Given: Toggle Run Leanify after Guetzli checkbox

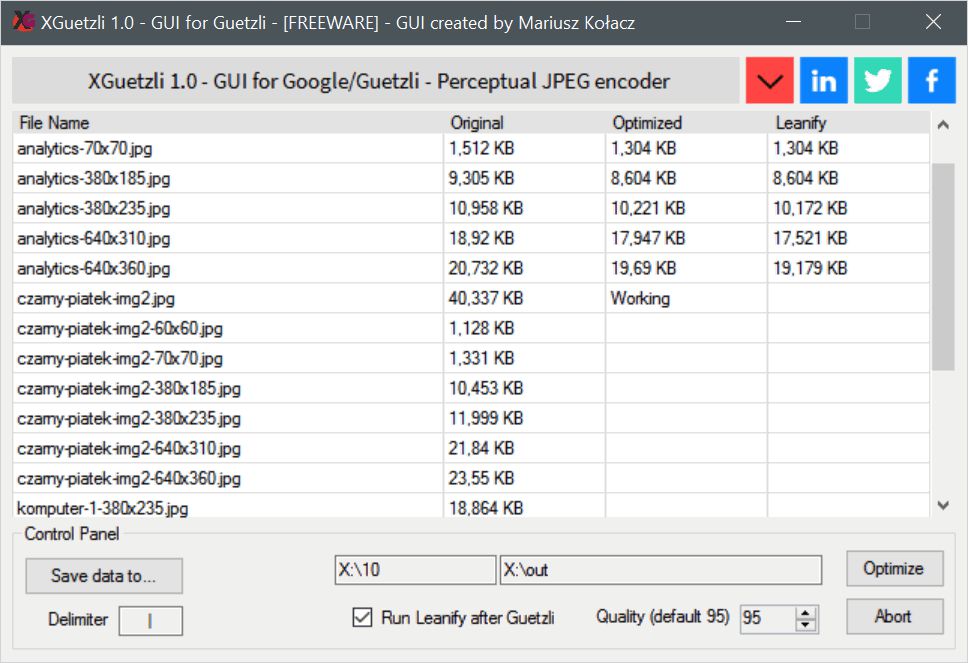Looking at the screenshot, I should point(363,617).
